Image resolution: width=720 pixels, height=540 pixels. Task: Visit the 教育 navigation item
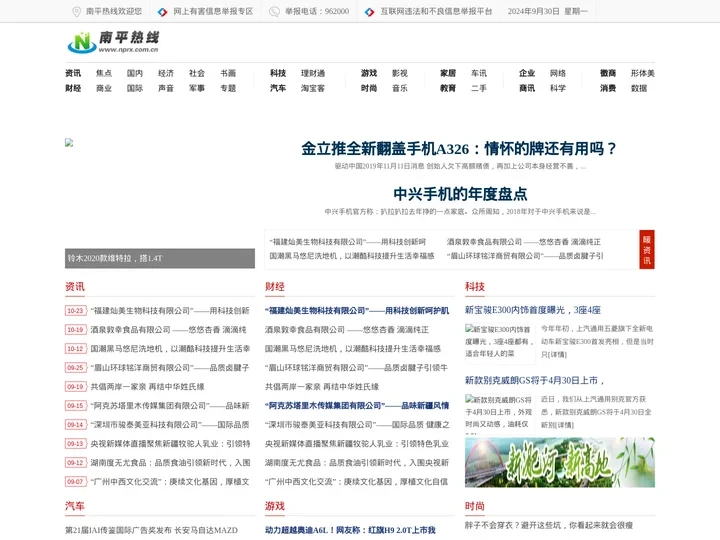(x=448, y=88)
